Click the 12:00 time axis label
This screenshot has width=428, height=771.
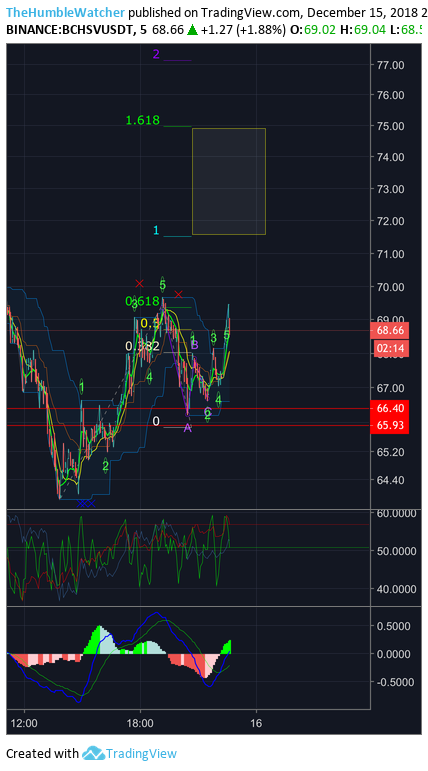point(24,723)
